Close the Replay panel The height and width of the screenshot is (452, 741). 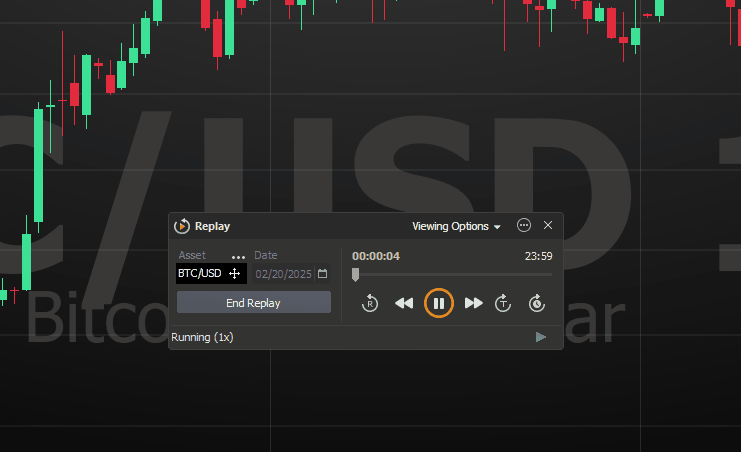pyautogui.click(x=548, y=226)
